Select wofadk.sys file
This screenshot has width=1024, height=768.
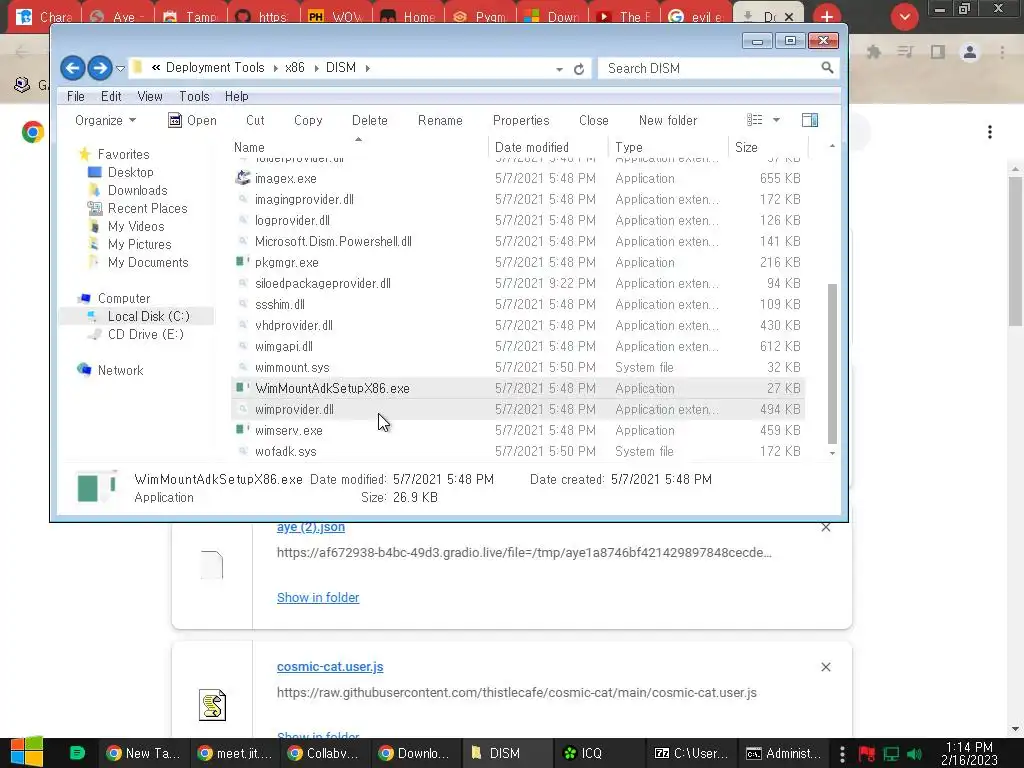(285, 451)
